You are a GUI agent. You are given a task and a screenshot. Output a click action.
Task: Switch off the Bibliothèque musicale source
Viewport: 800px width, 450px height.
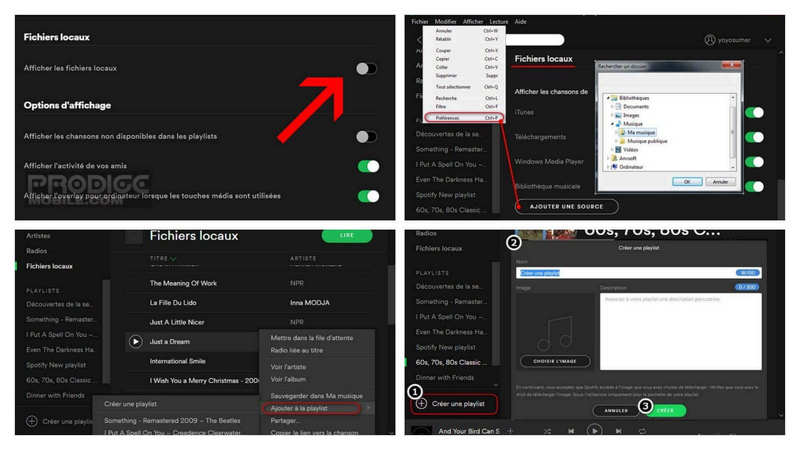pyautogui.click(x=754, y=186)
